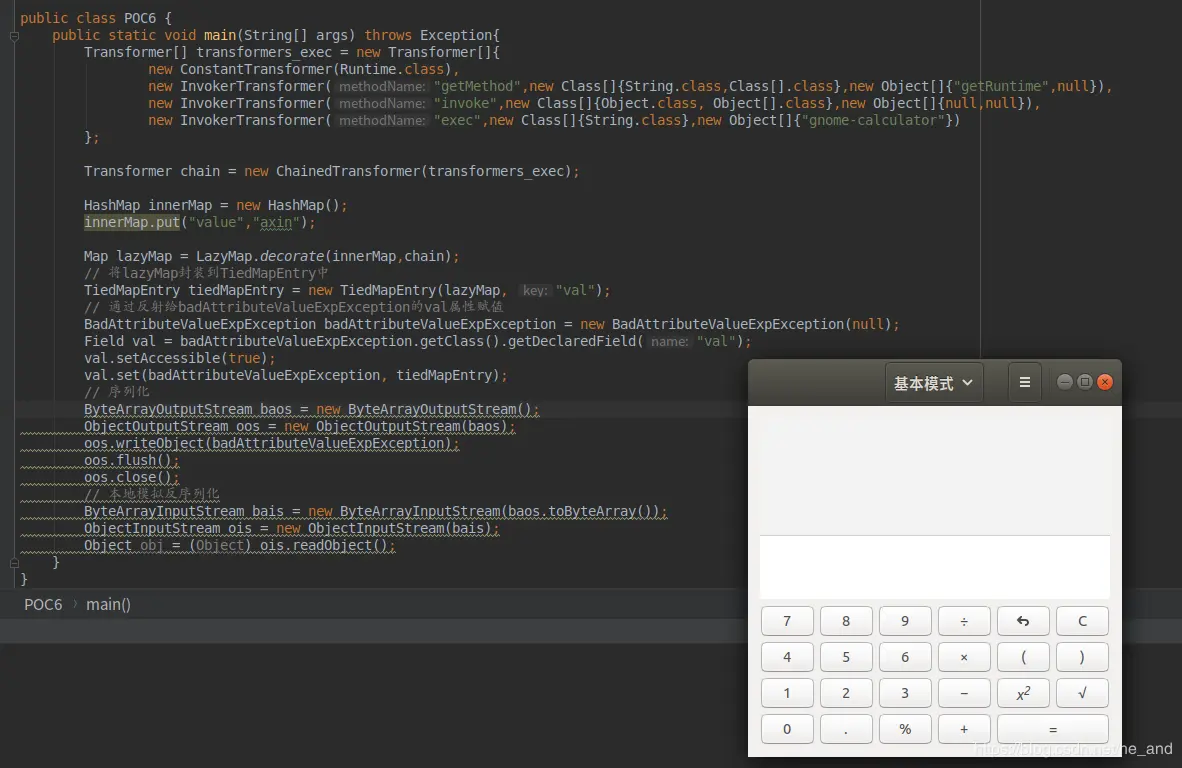Image resolution: width=1182 pixels, height=768 pixels.
Task: Click the class name POC6 in declaration
Action: coord(140,18)
